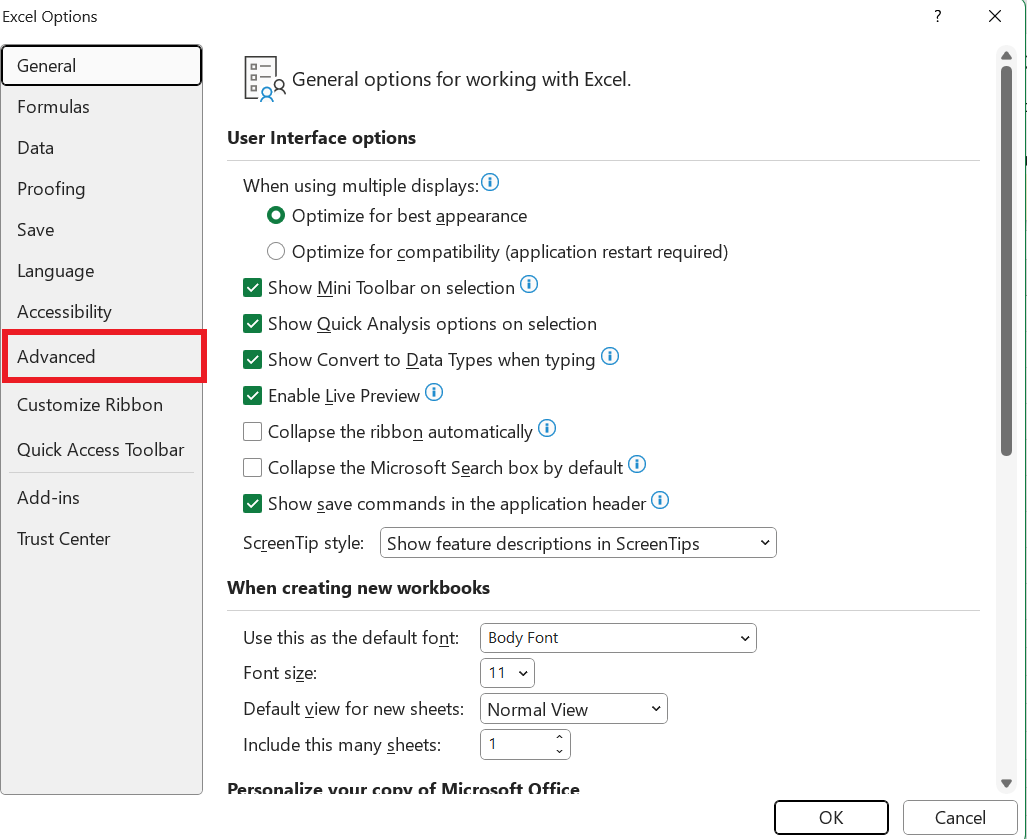Uncheck Show Quick Analysis options on selection
The height and width of the screenshot is (839, 1027).
tap(252, 323)
